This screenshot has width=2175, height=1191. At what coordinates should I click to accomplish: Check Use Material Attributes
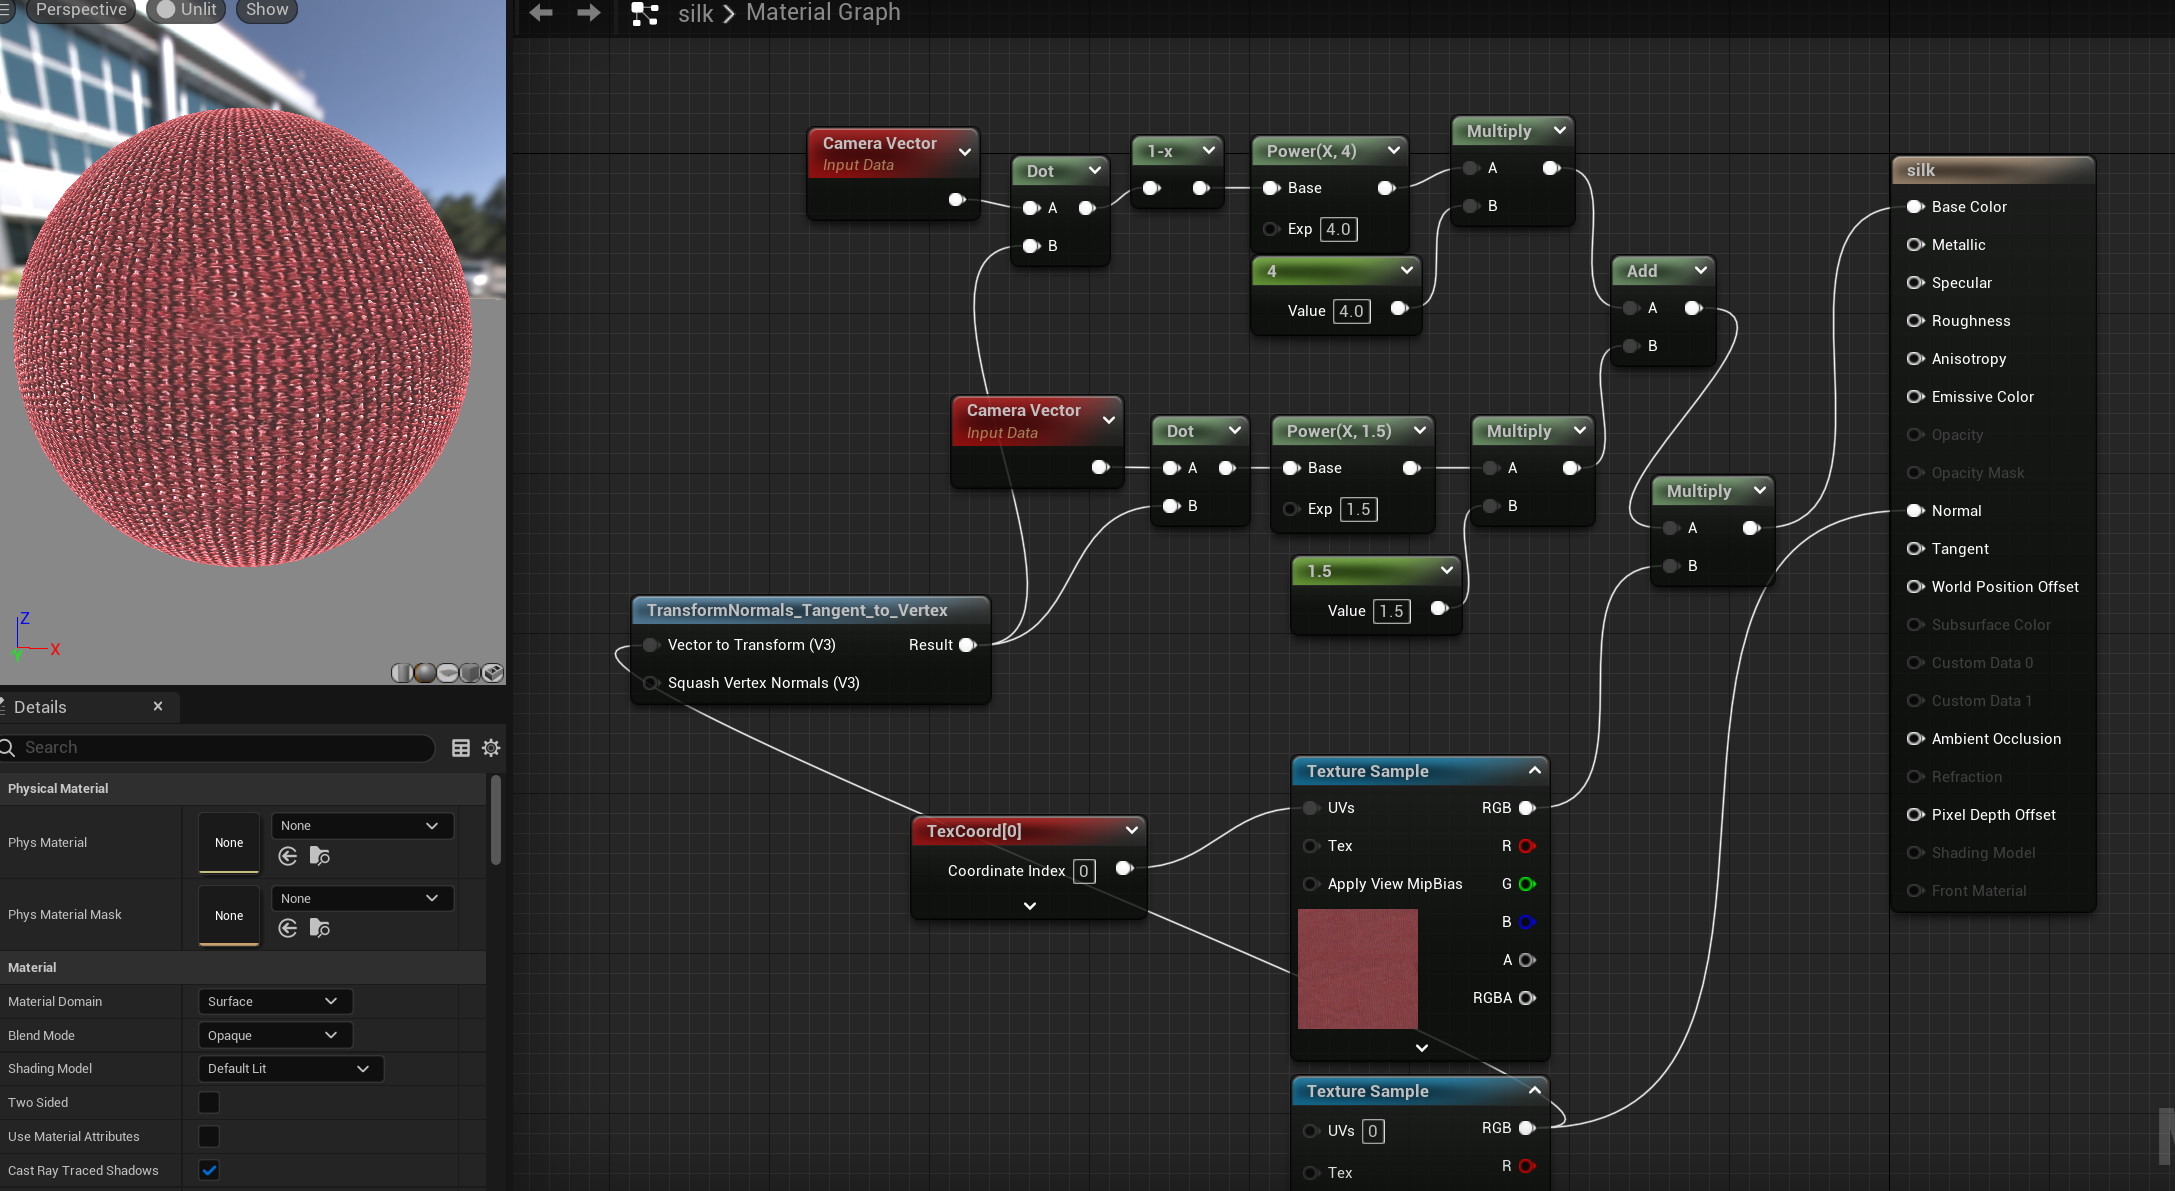click(209, 1137)
